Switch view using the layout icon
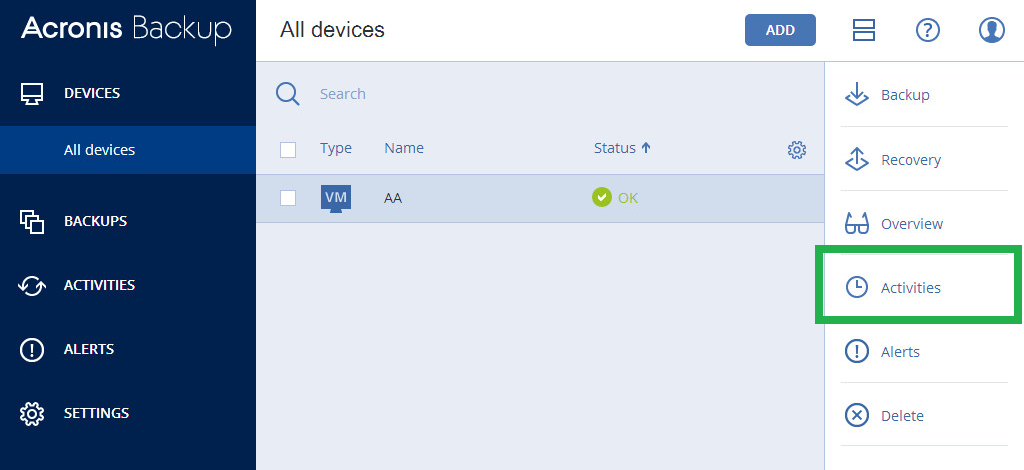Image resolution: width=1024 pixels, height=470 pixels. [x=863, y=30]
